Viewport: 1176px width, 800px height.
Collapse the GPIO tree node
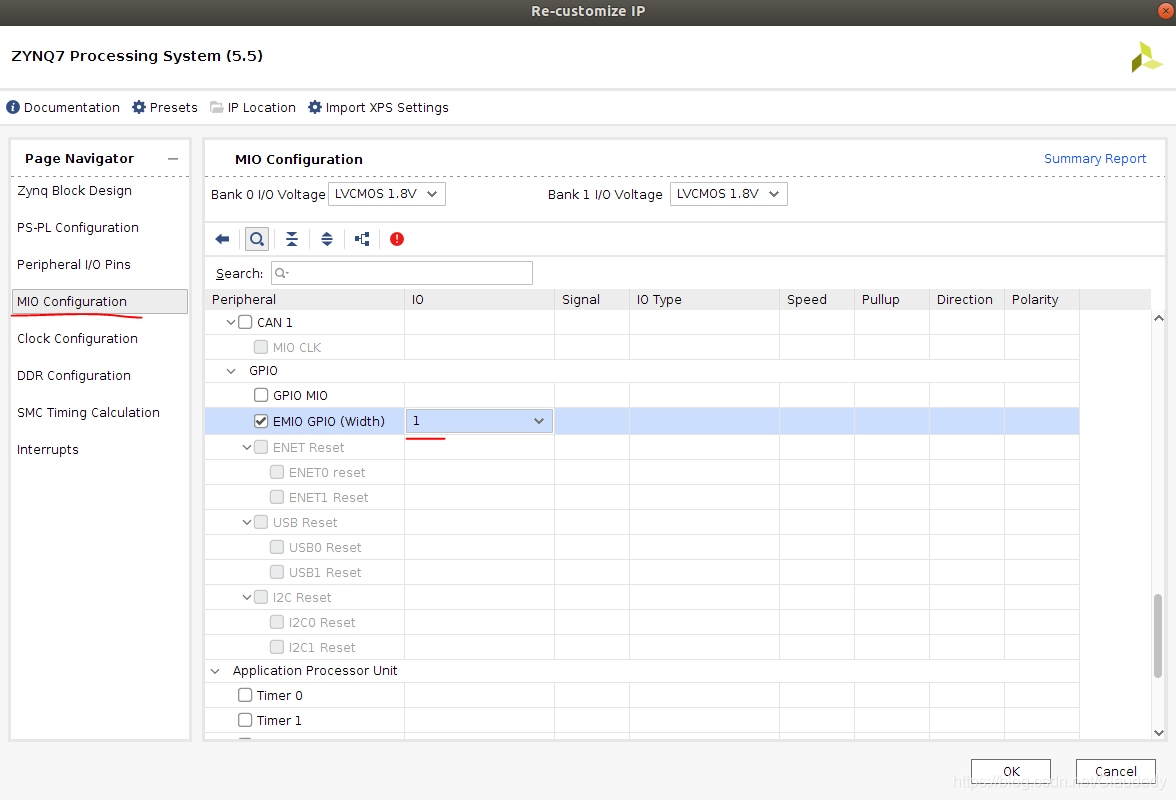[x=231, y=370]
